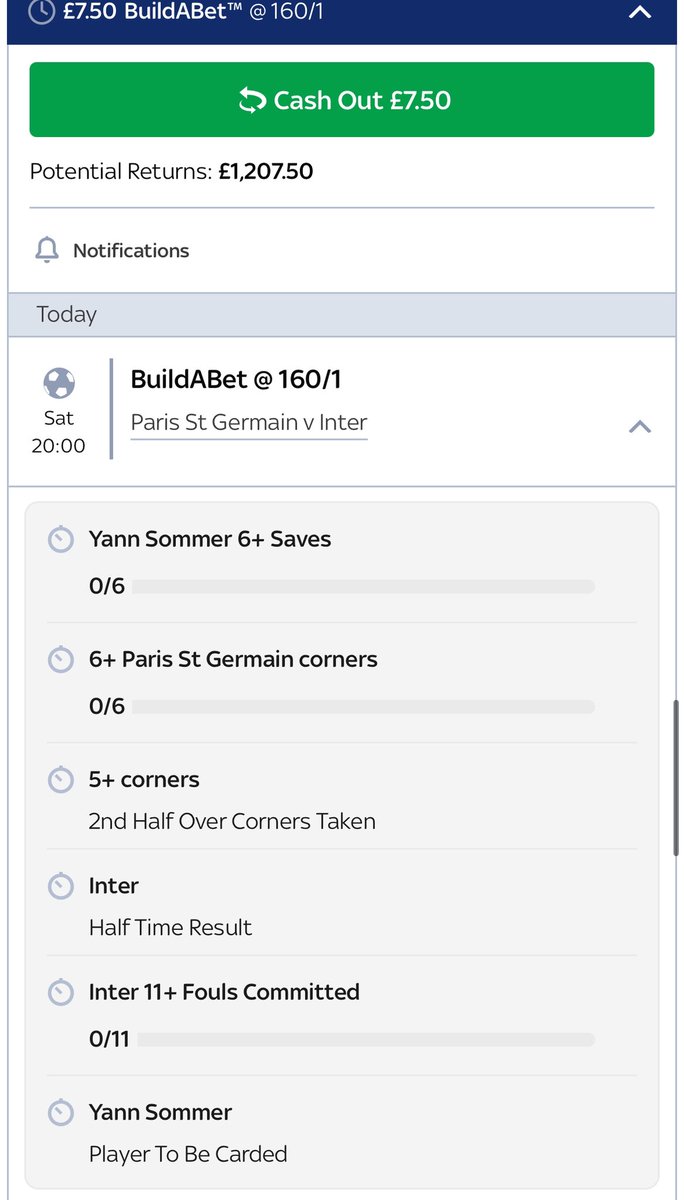Image resolution: width=684 pixels, height=1200 pixels.
Task: Collapse the BuildABet @ 160/1 selections
Action: click(x=639, y=427)
